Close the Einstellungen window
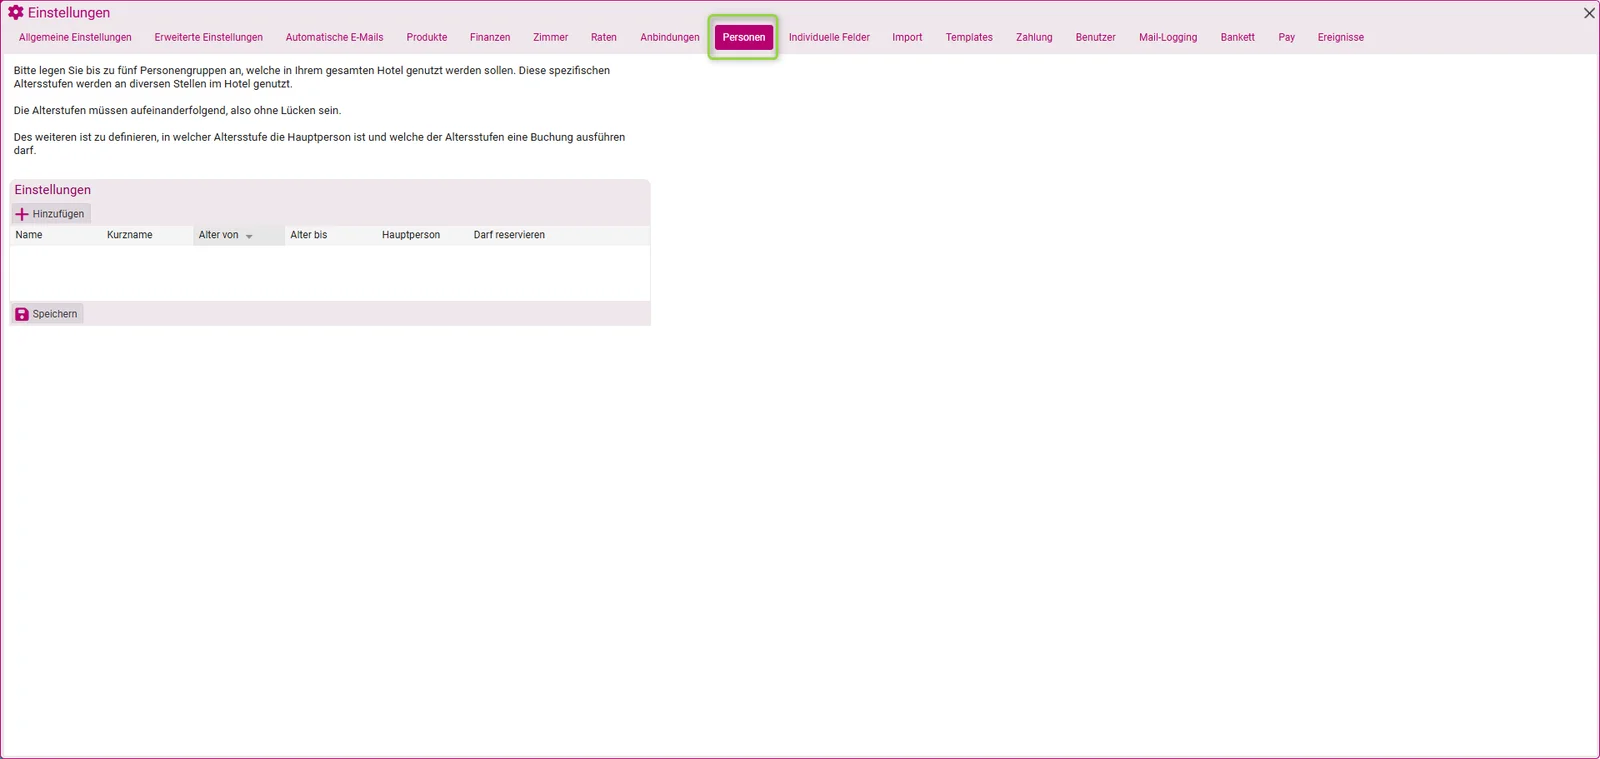This screenshot has width=1600, height=759. click(1589, 13)
